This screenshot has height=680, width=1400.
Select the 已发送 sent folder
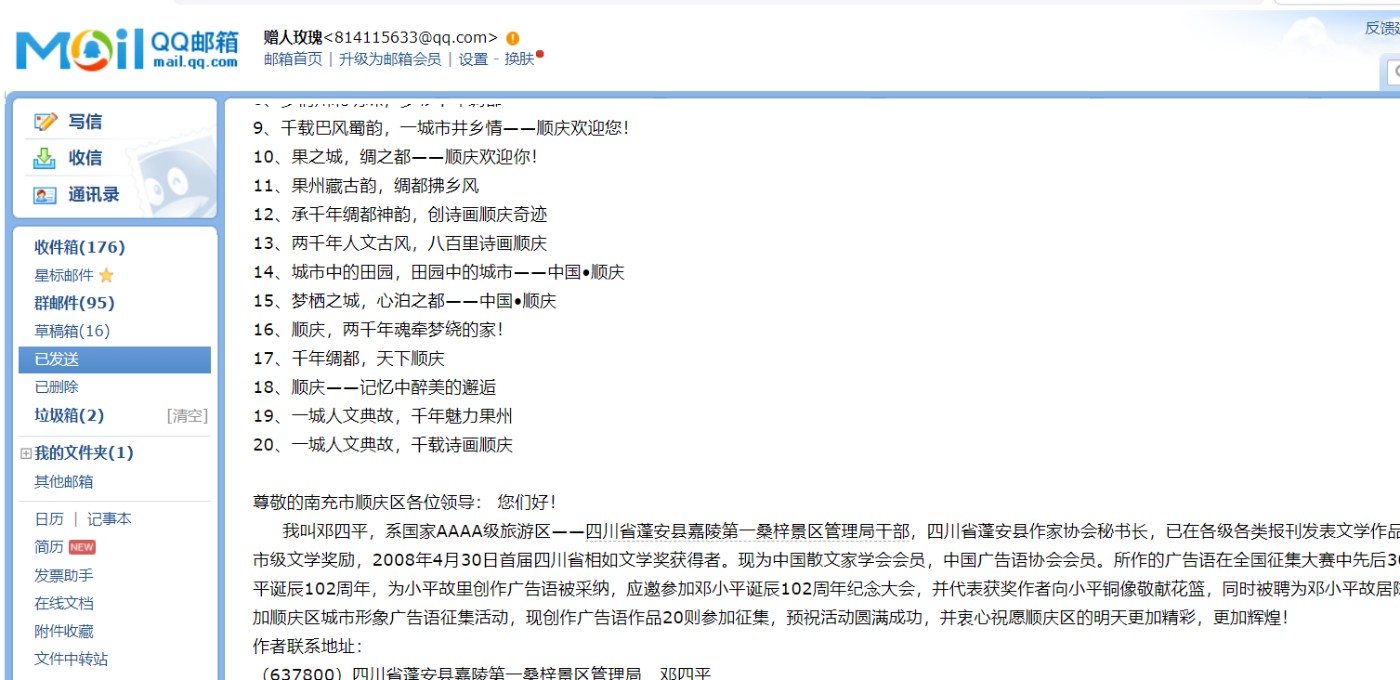coord(57,359)
